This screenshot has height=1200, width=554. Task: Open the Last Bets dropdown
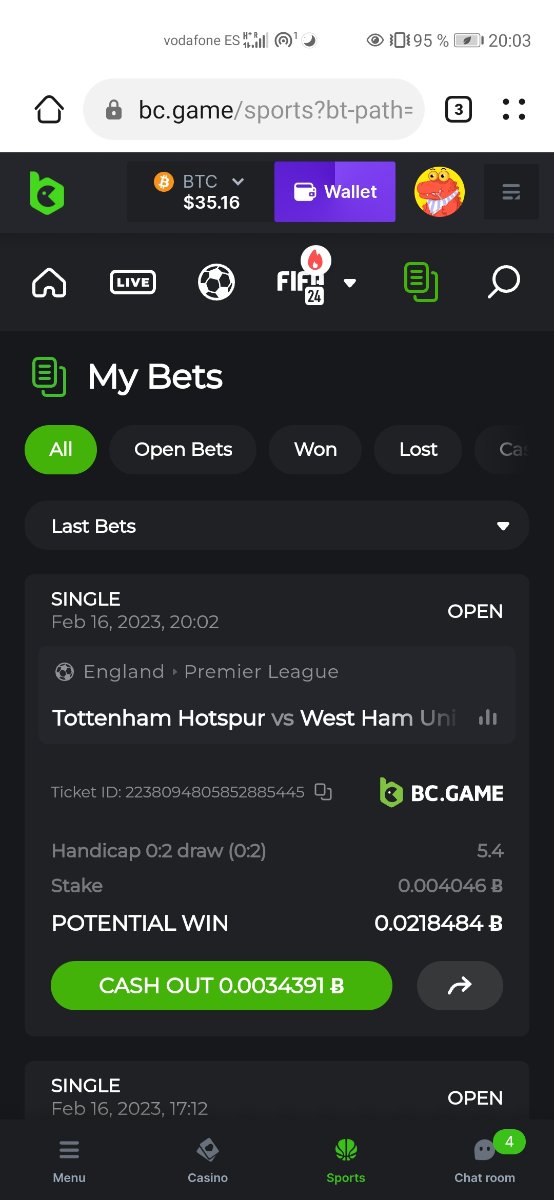(x=277, y=526)
